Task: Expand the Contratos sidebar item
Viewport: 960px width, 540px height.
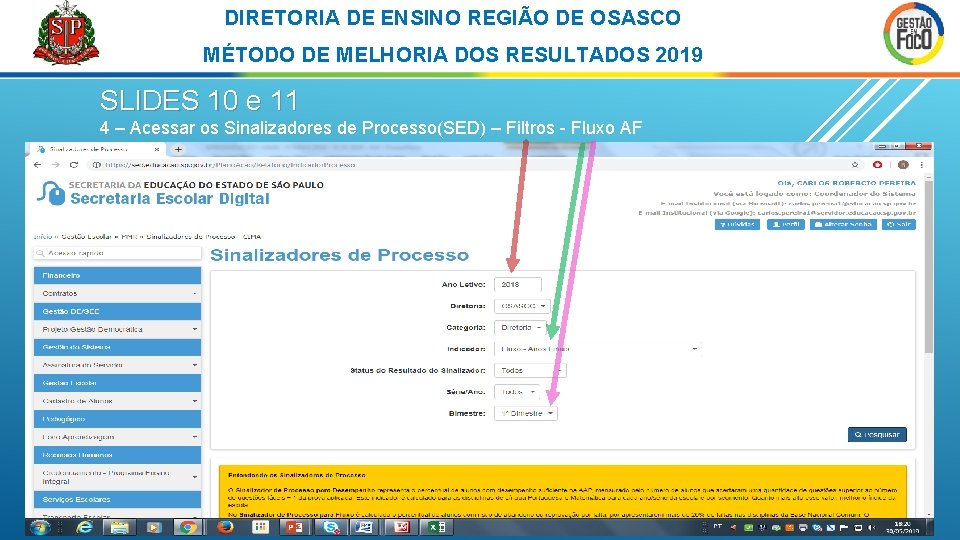Action: (x=117, y=294)
